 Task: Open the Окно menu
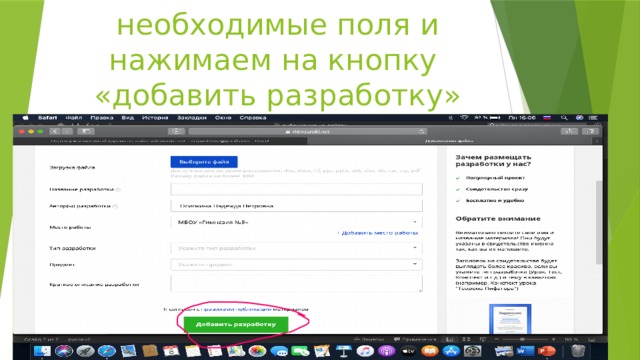pos(223,118)
